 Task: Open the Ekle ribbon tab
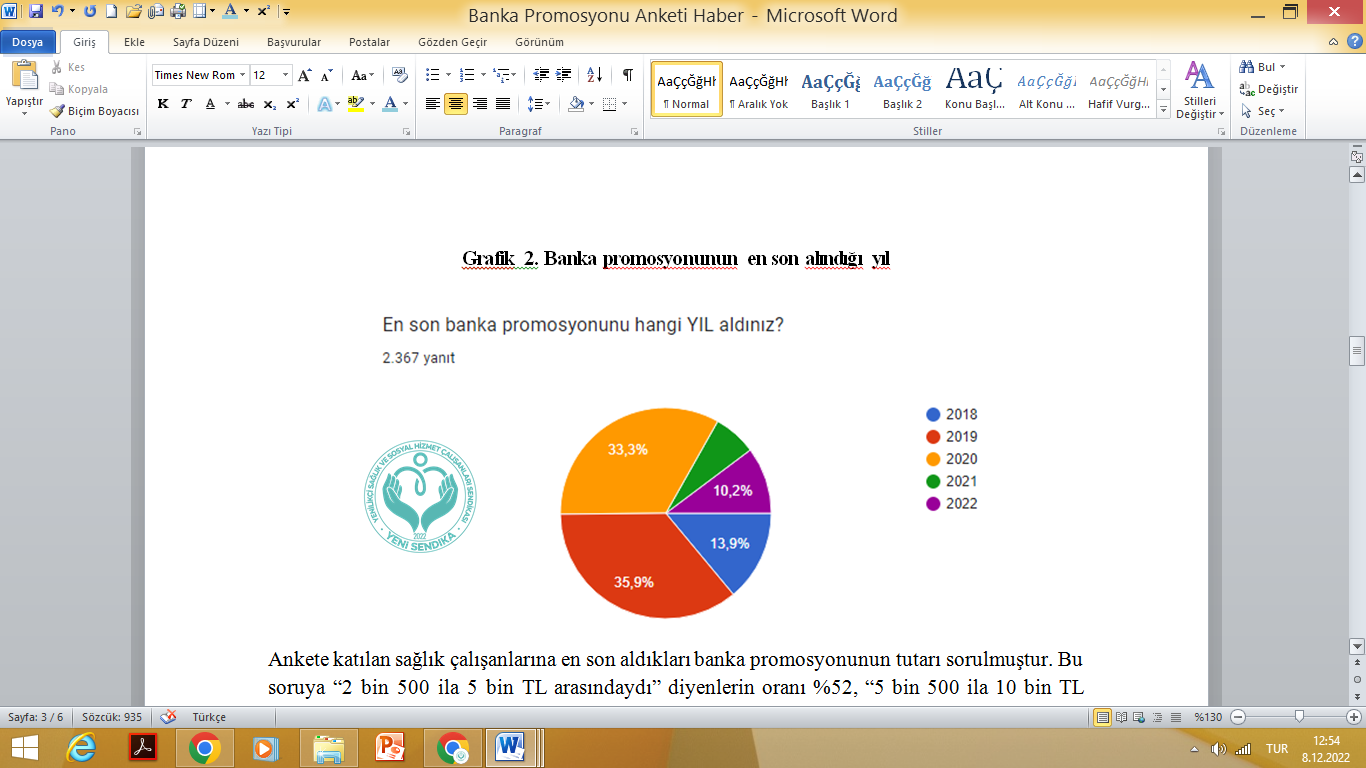point(134,42)
